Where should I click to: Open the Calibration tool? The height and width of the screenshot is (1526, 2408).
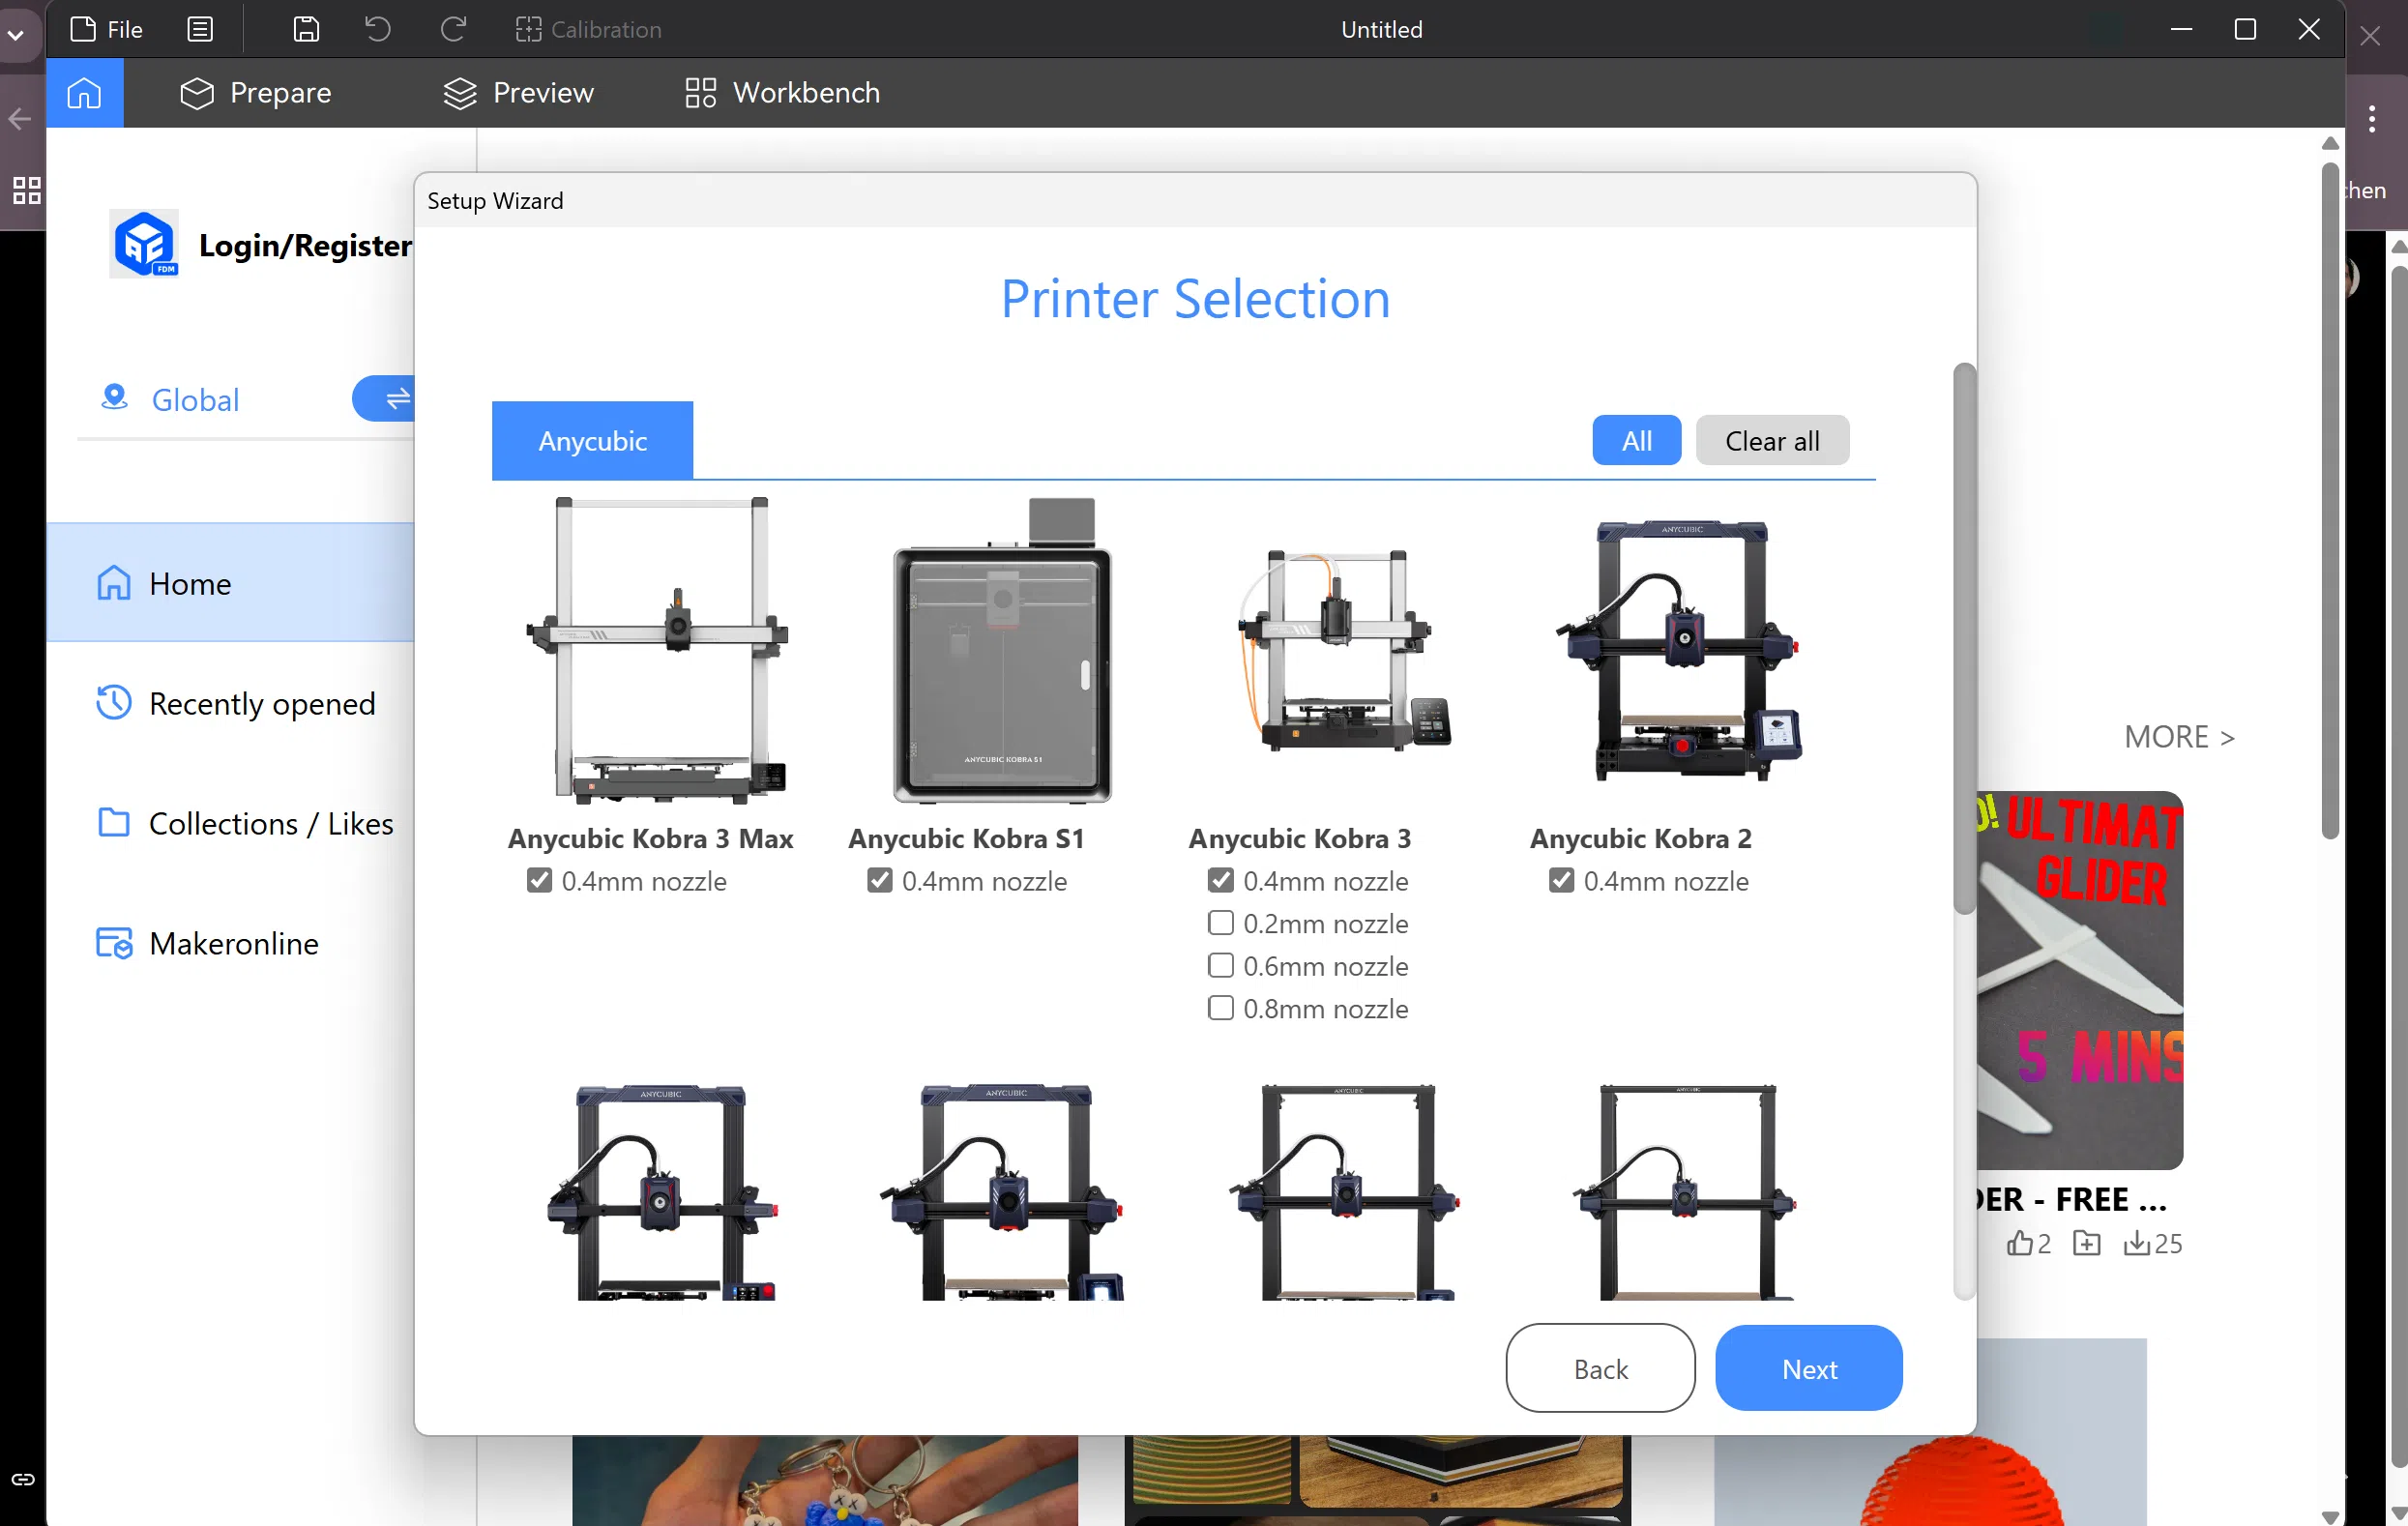[588, 29]
